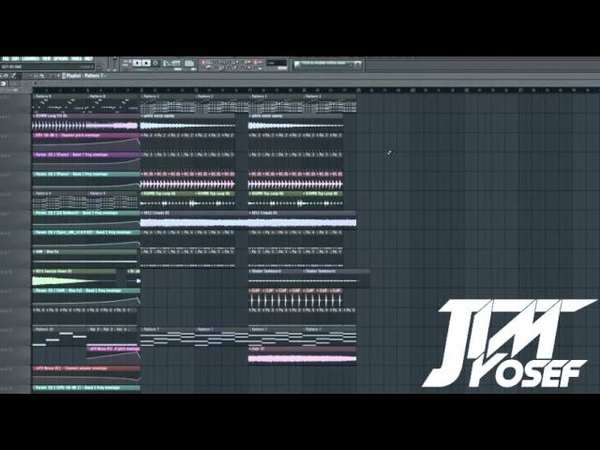Open the Playlist - Pattern 7 title menu
Screen dimensions: 600x450
(84, 76)
